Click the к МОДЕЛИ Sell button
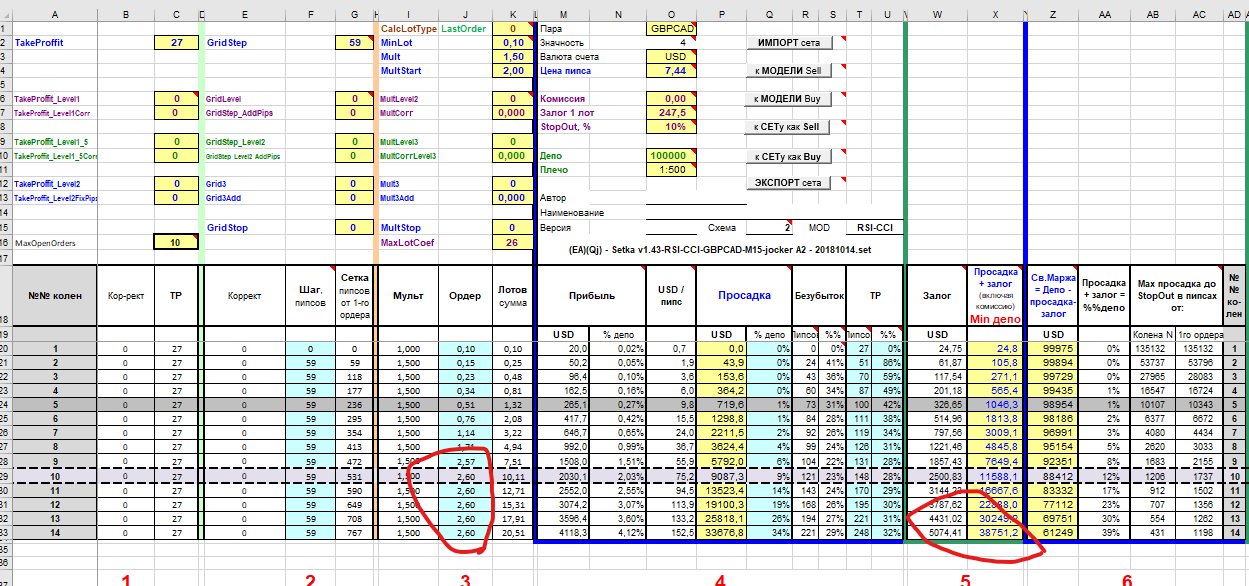 788,71
